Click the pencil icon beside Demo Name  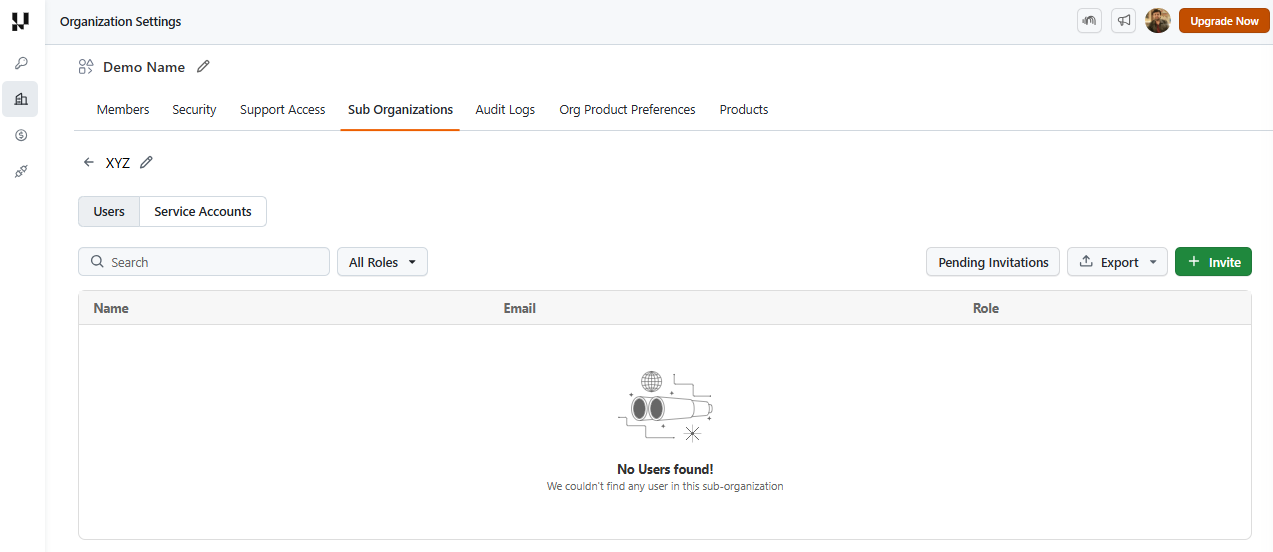(203, 67)
